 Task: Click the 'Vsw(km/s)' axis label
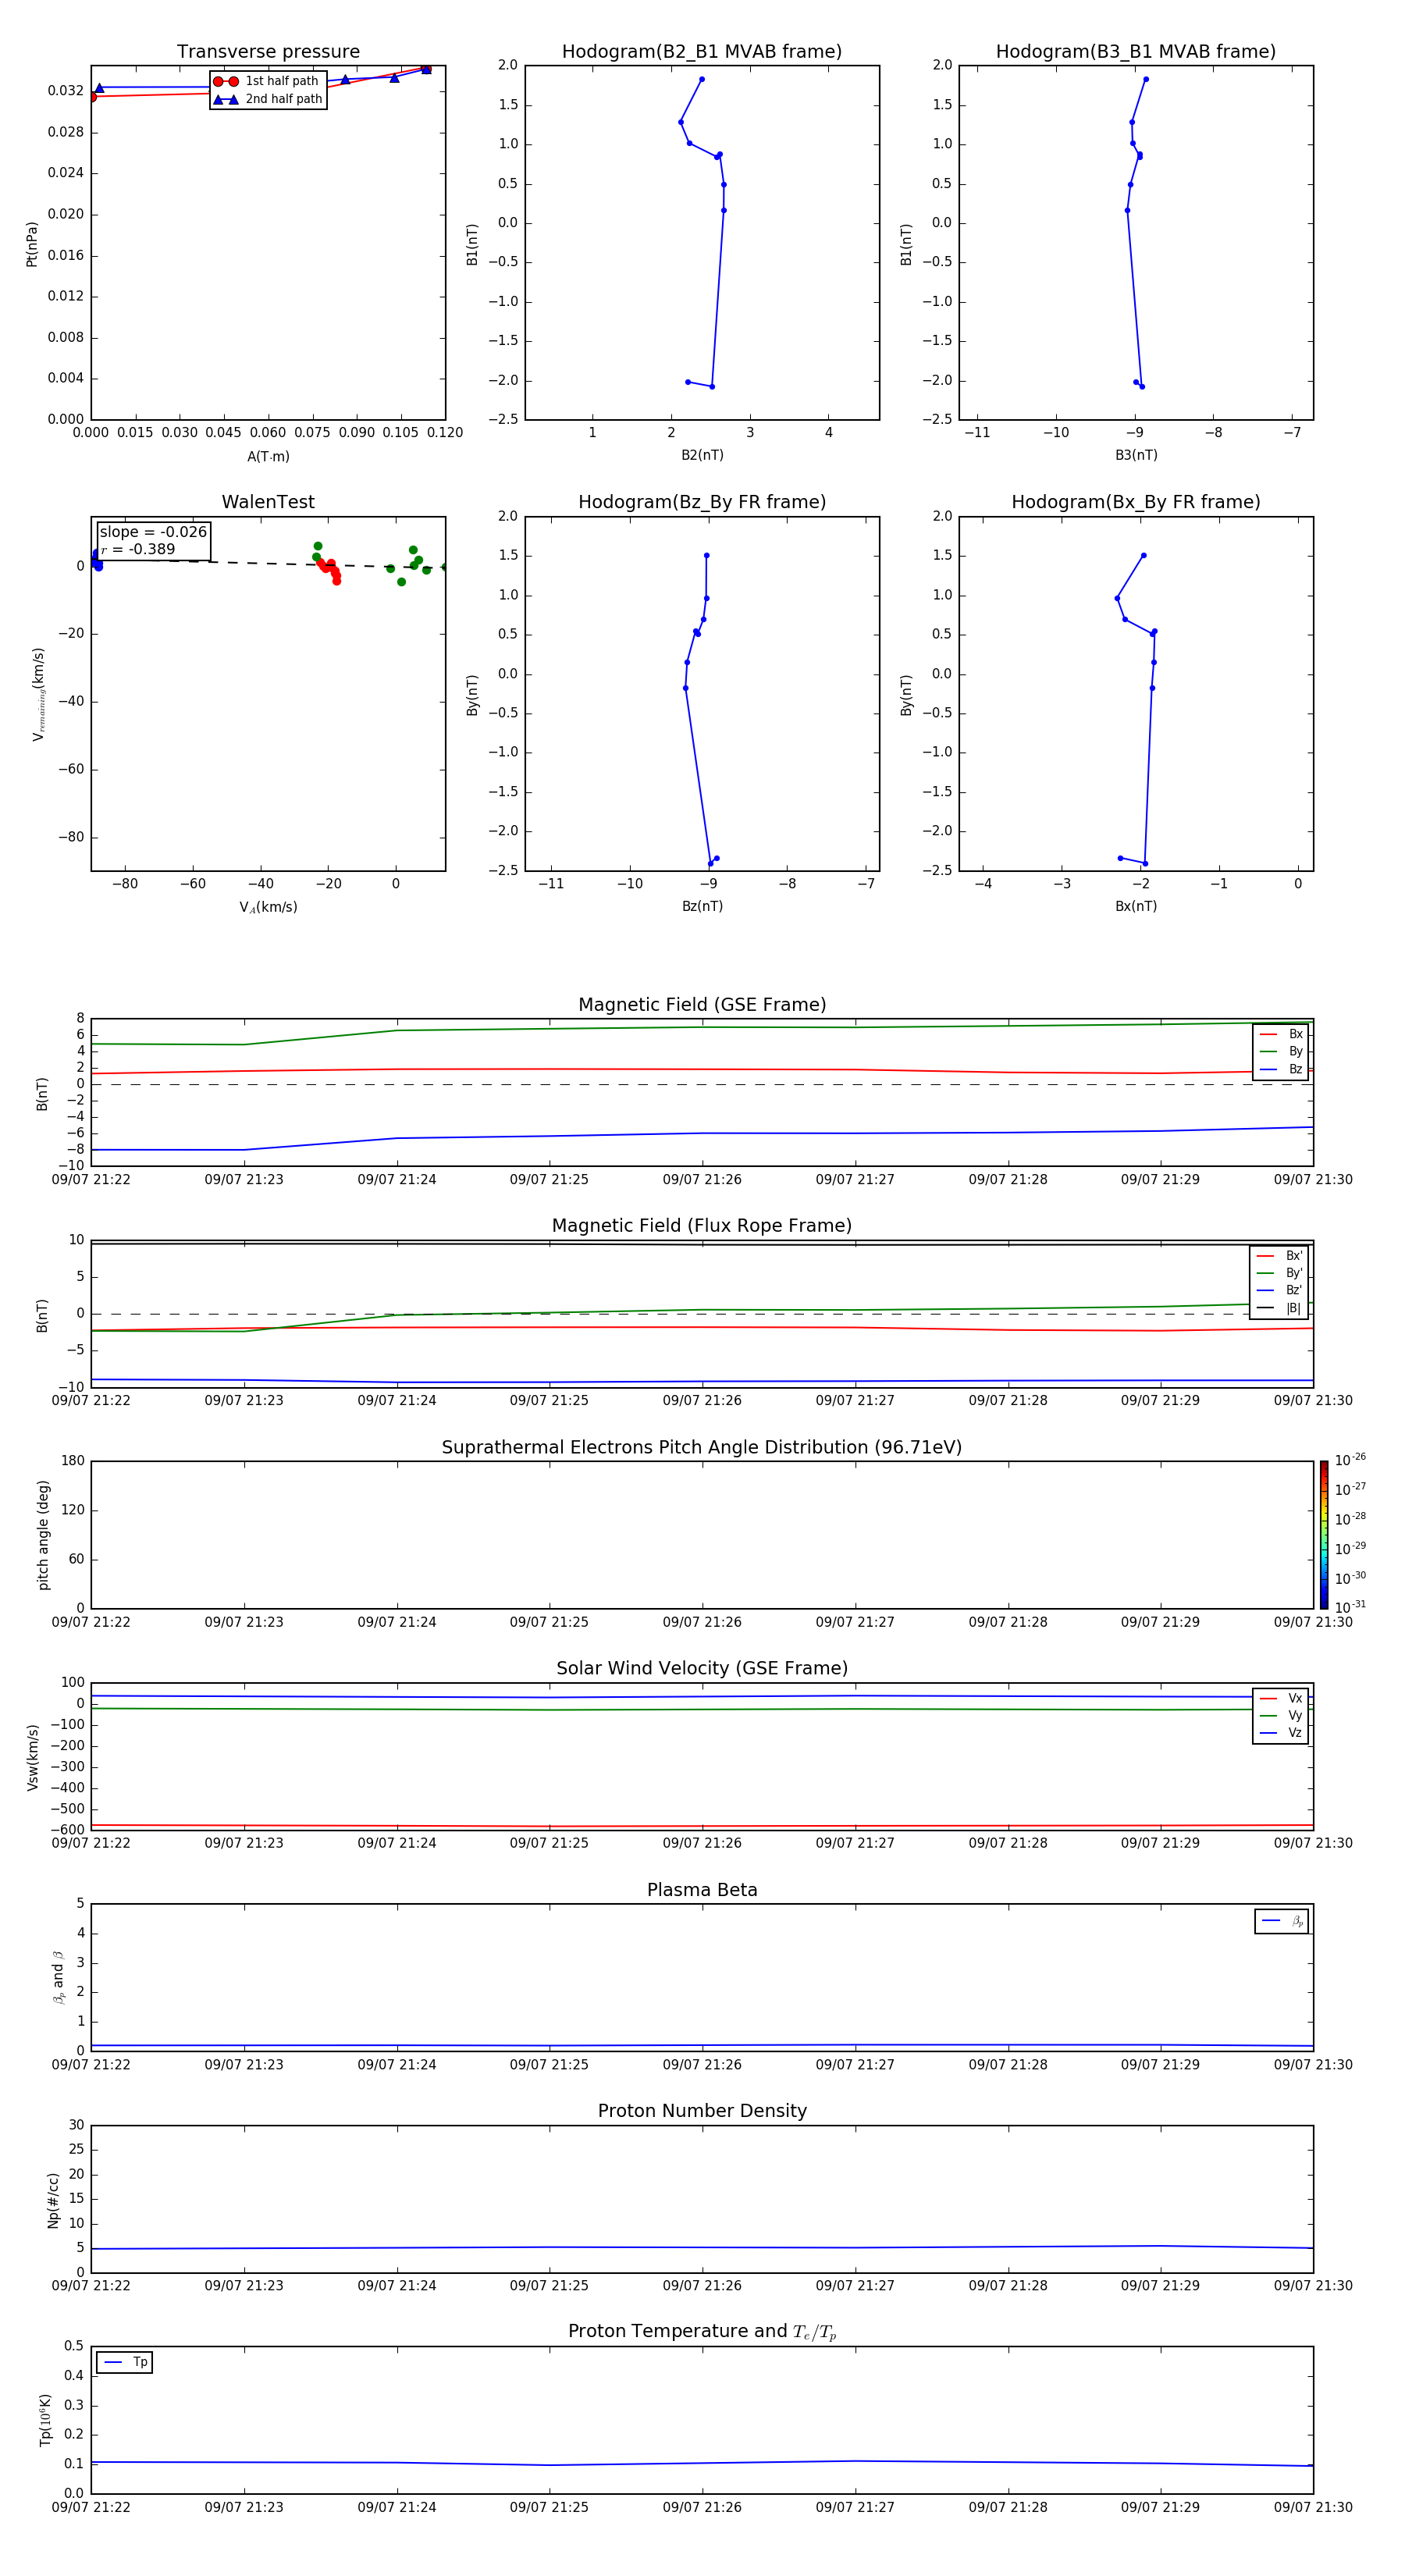[32, 1757]
